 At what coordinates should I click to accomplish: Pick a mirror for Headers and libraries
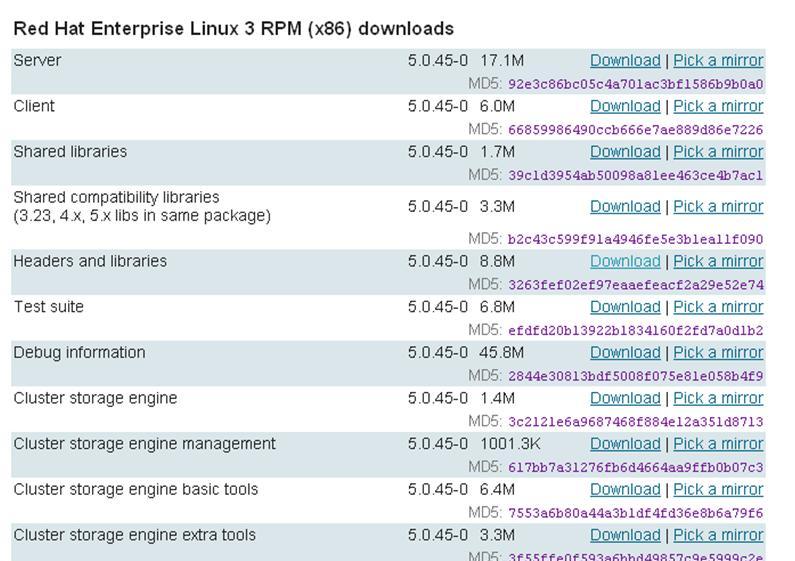(718, 262)
